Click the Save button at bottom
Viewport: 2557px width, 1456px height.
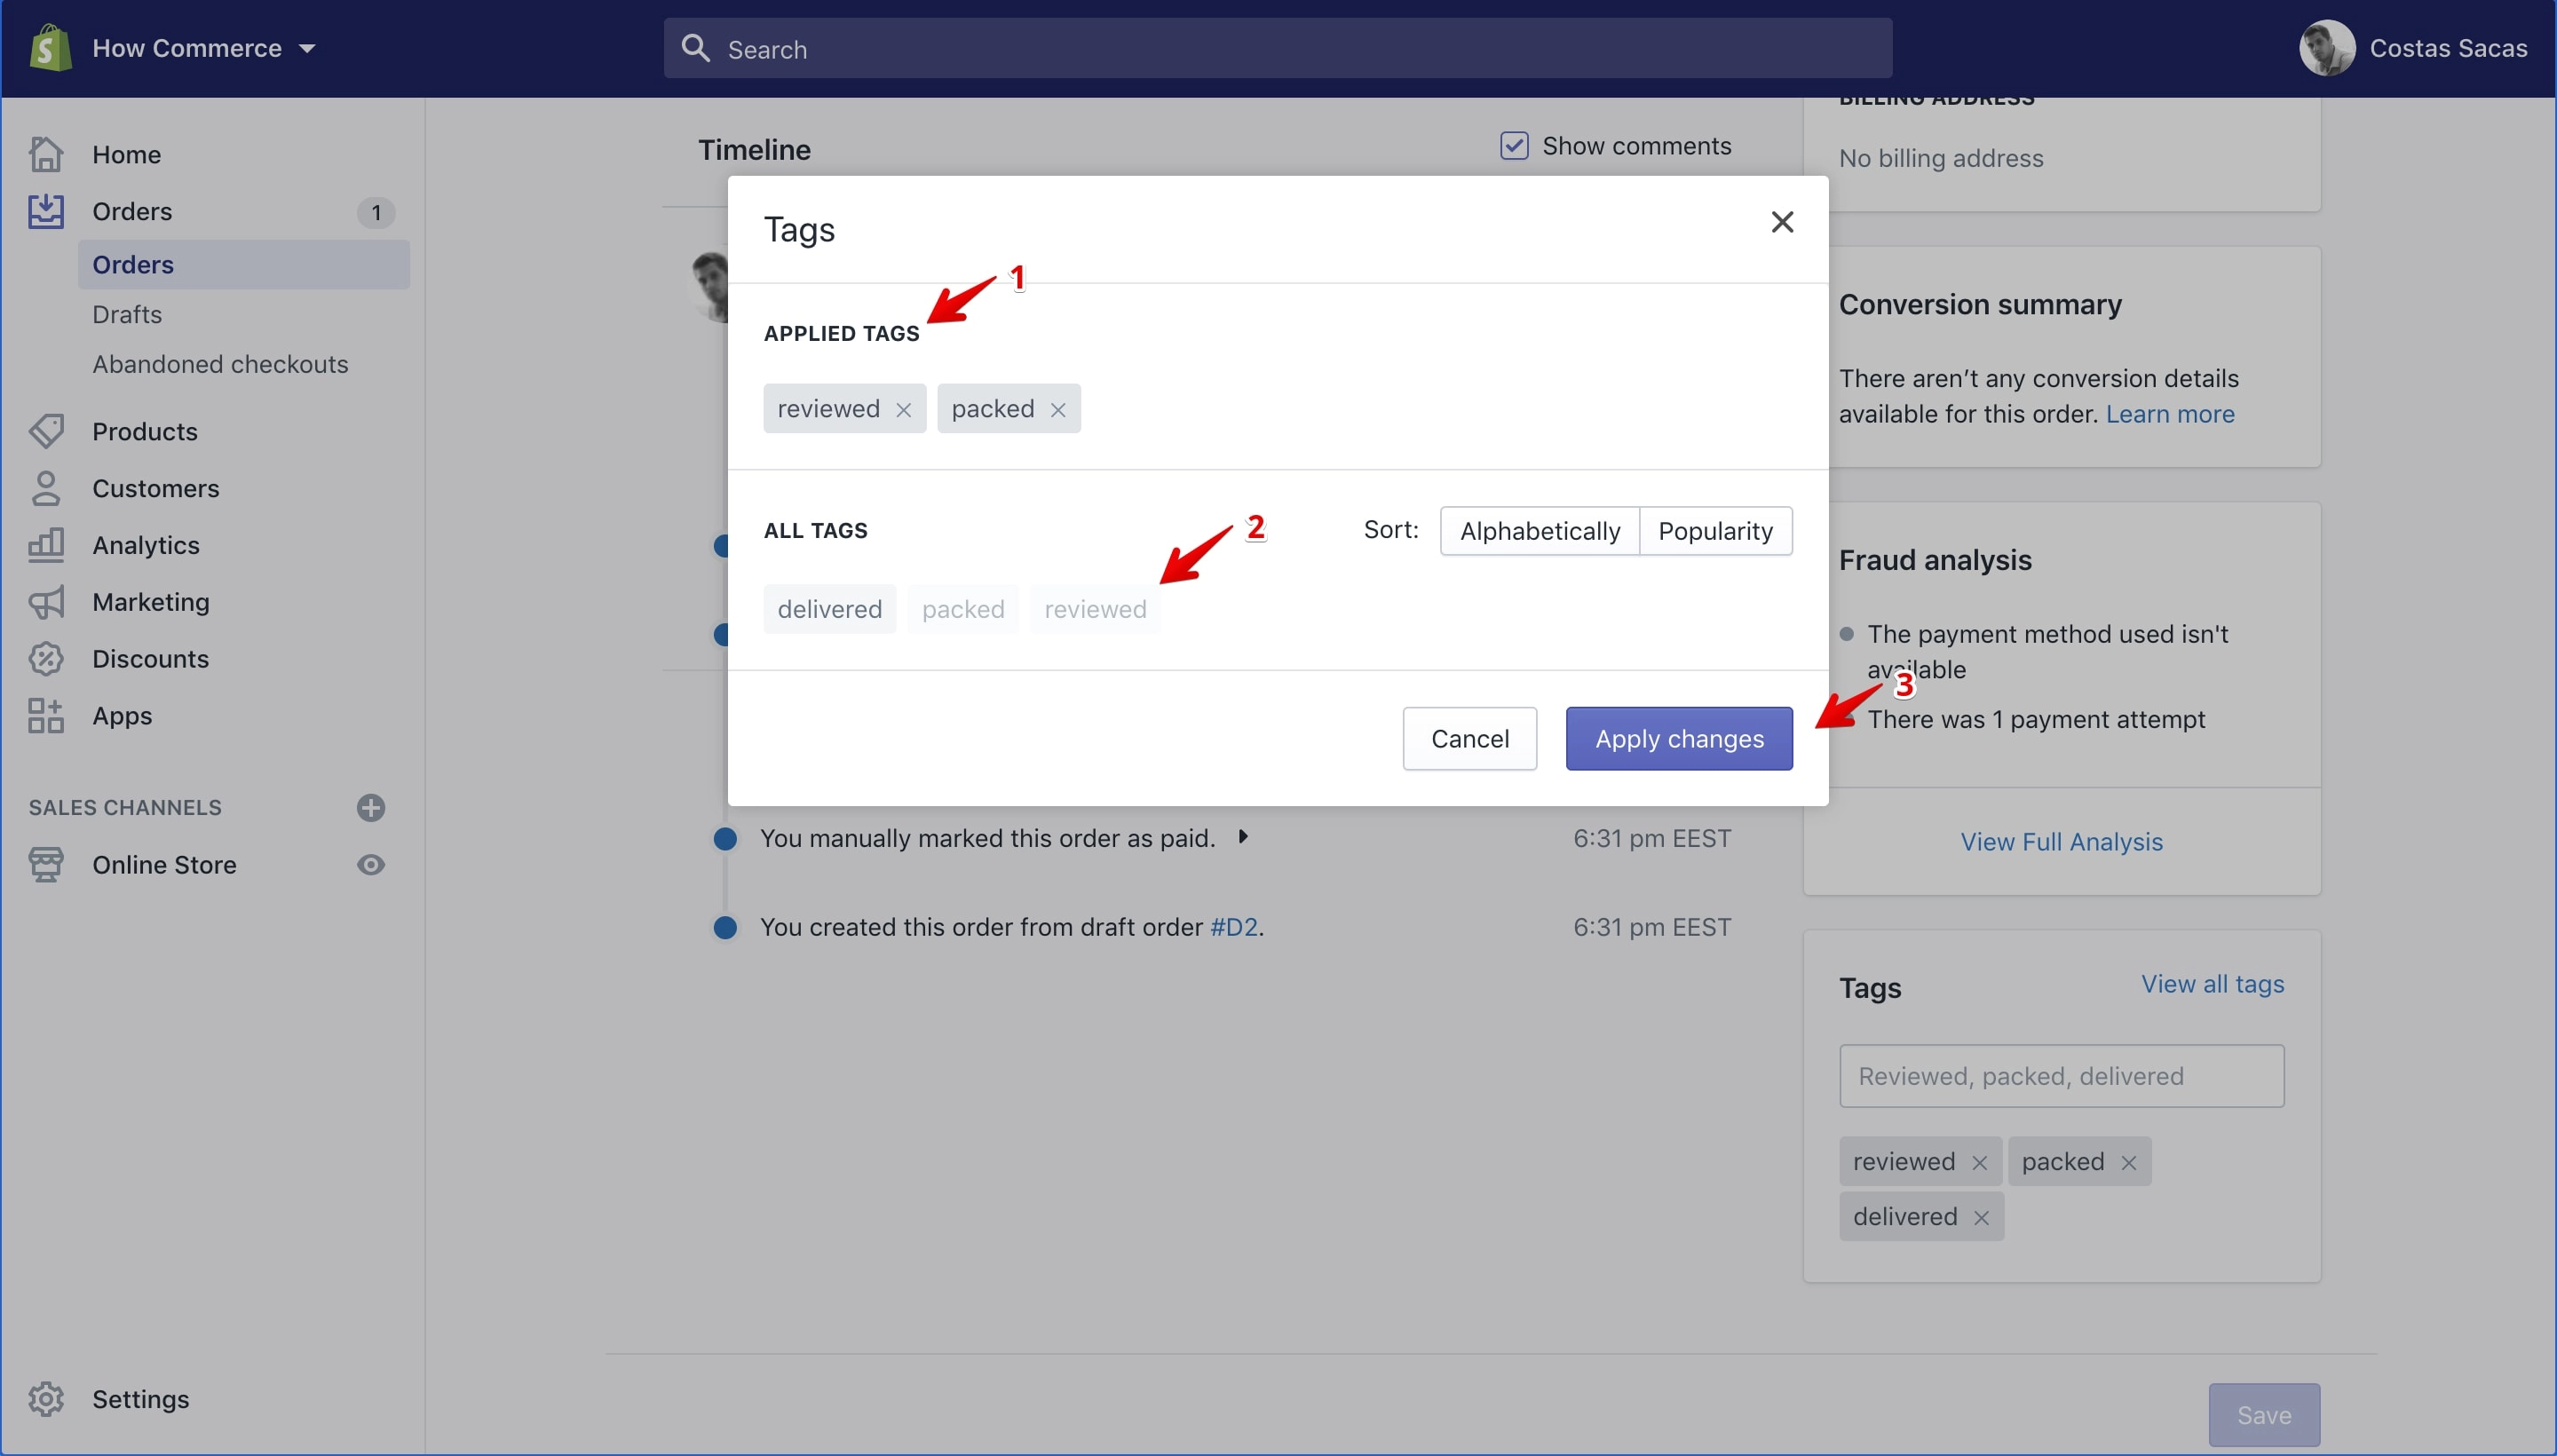point(2264,1415)
